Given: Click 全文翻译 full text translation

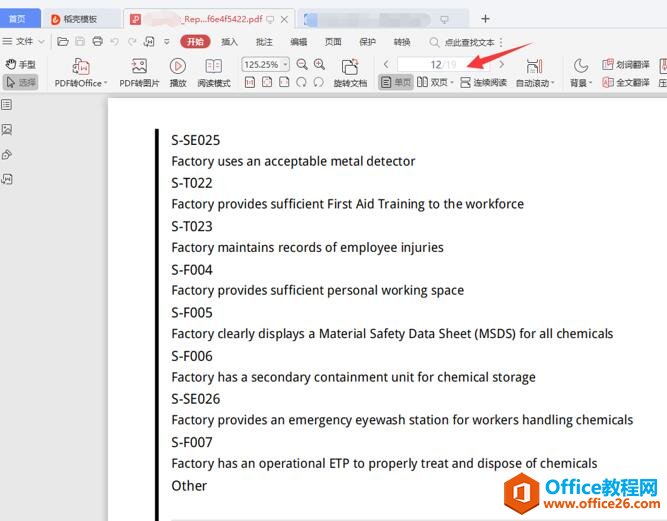Looking at the screenshot, I should click(626, 82).
